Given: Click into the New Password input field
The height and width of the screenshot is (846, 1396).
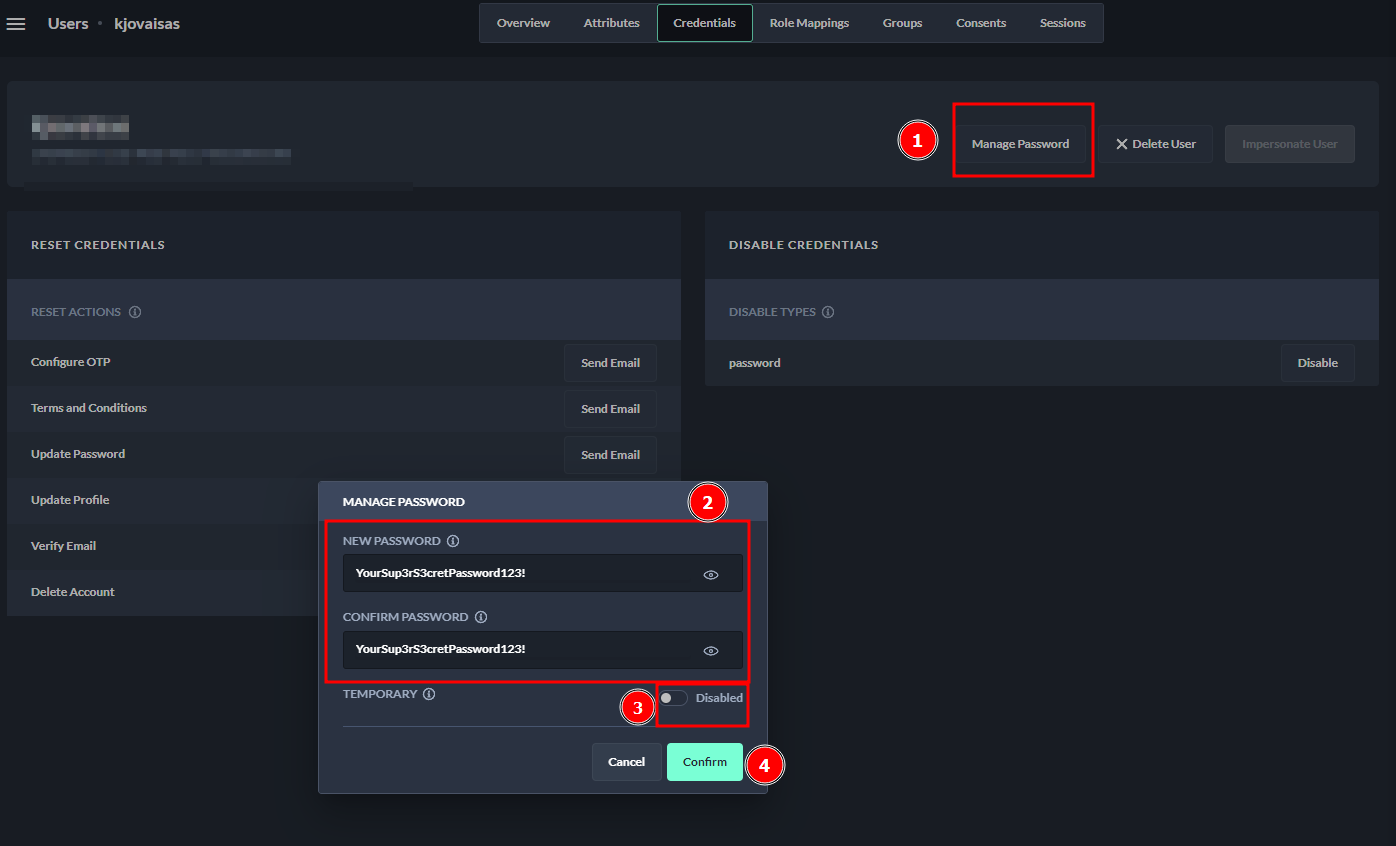Looking at the screenshot, I should click(x=520, y=574).
